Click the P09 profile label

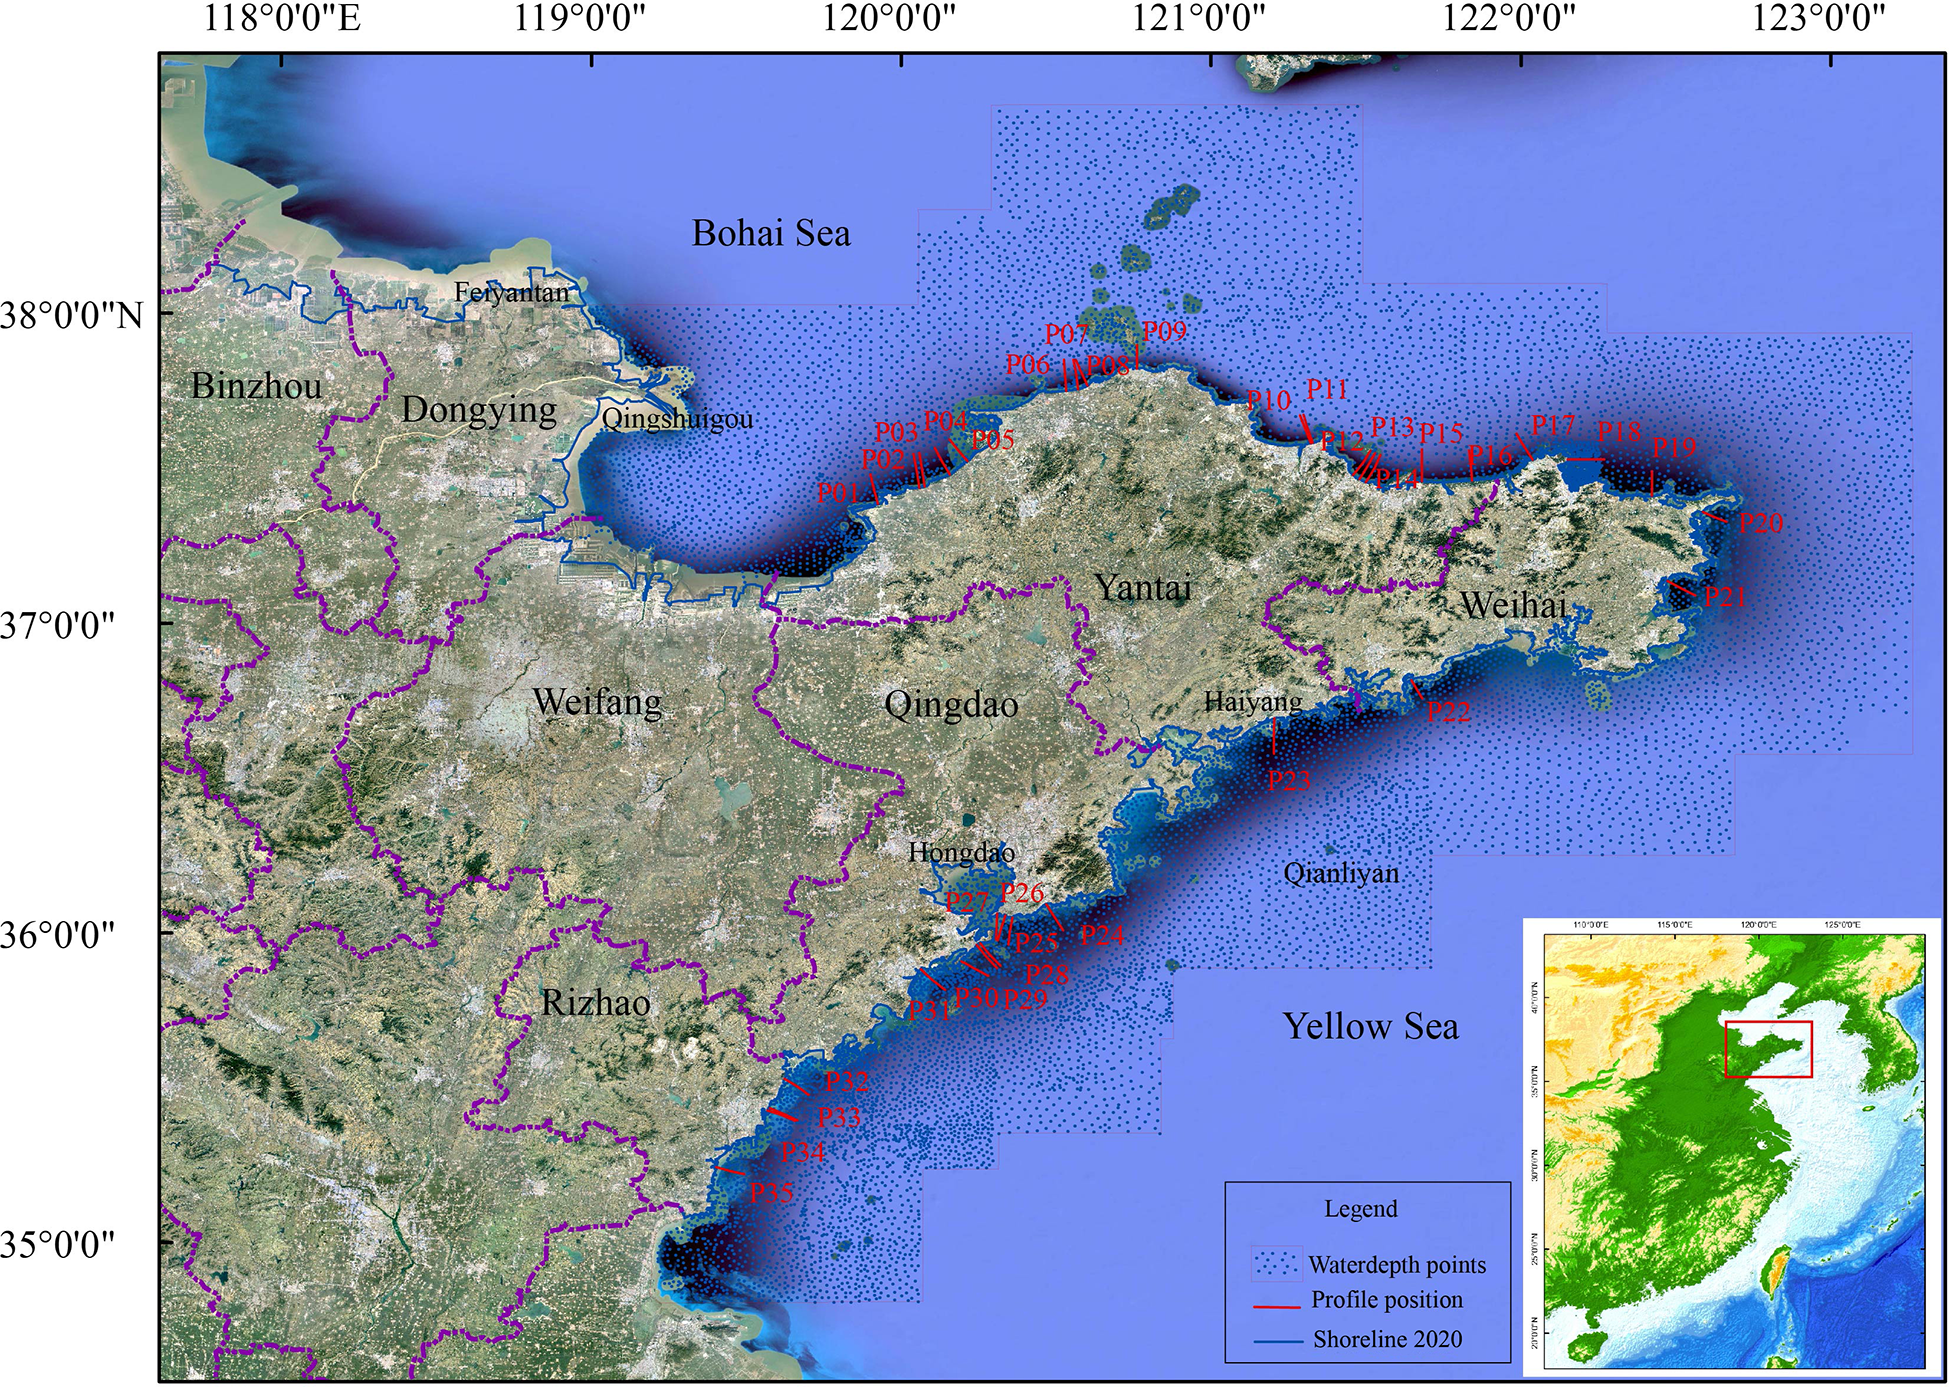coord(1164,332)
